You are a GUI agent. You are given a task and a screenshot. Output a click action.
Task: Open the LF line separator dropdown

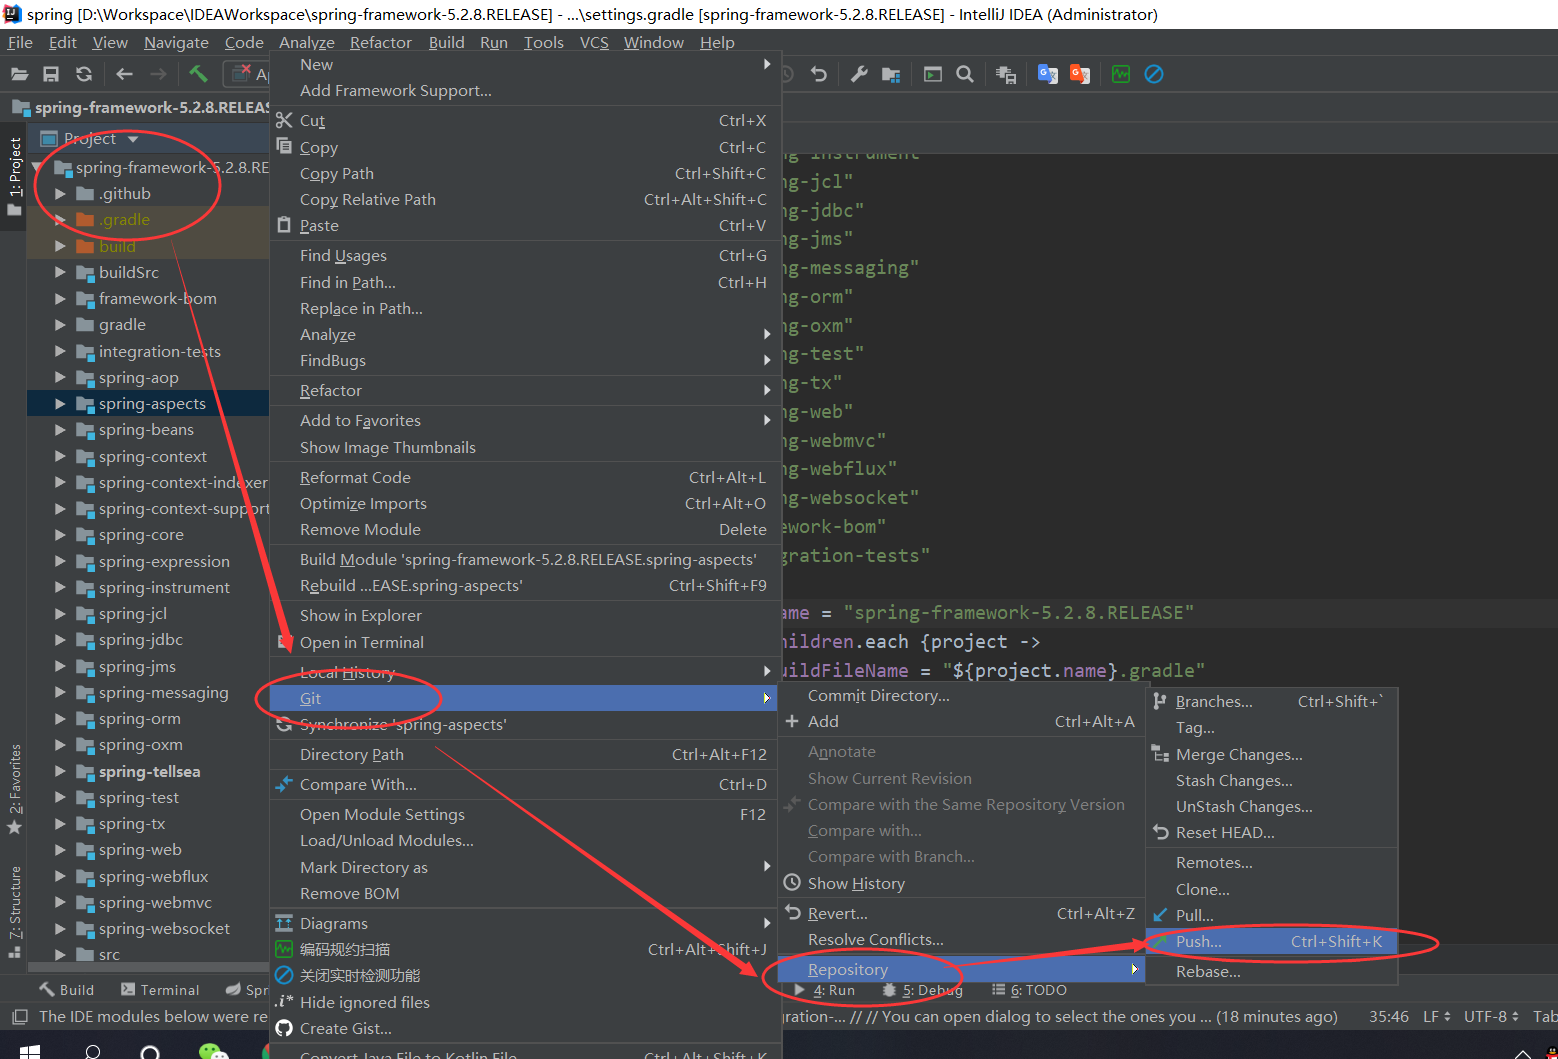[x=1435, y=1016]
